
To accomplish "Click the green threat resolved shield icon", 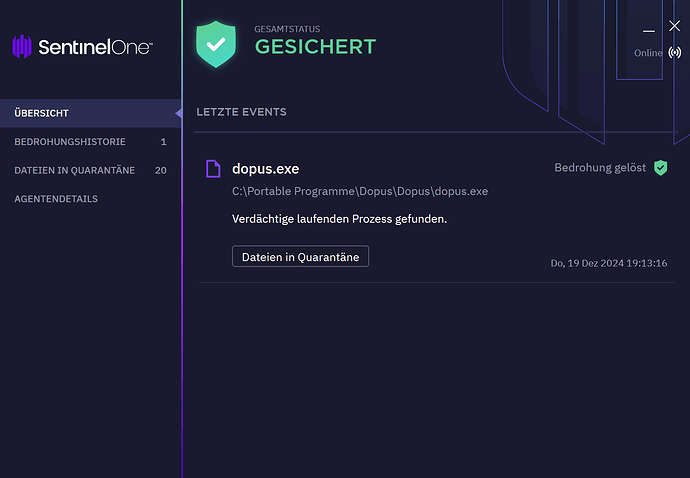I will pos(660,168).
